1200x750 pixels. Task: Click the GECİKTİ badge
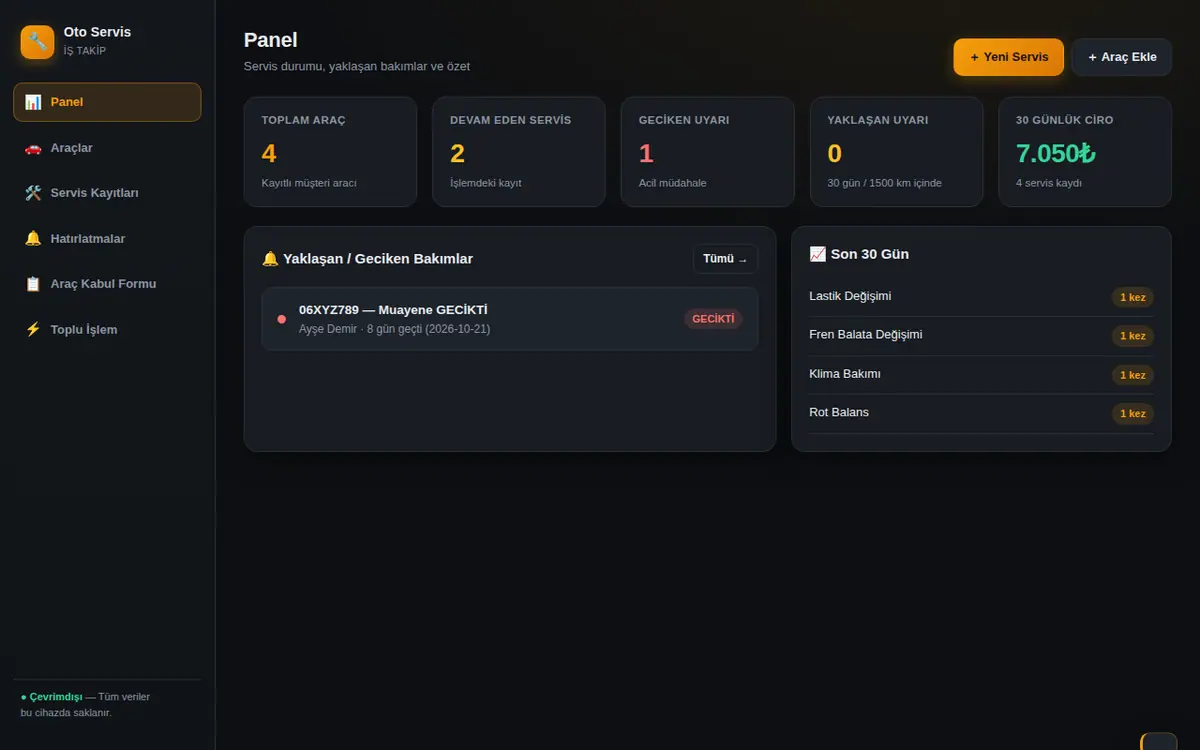(714, 319)
